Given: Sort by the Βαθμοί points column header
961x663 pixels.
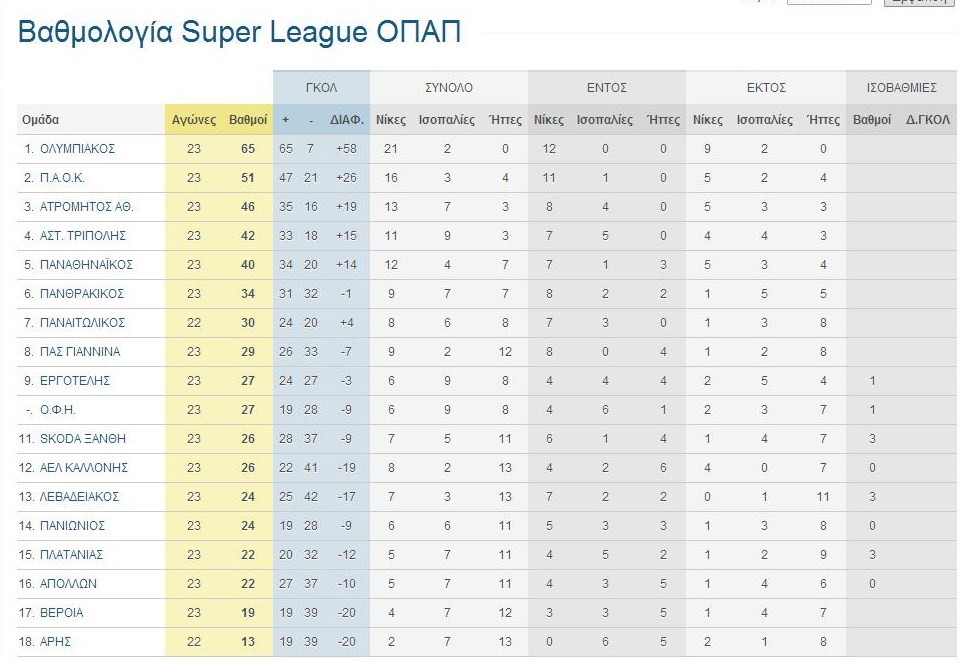Looking at the screenshot, I should tap(248, 120).
